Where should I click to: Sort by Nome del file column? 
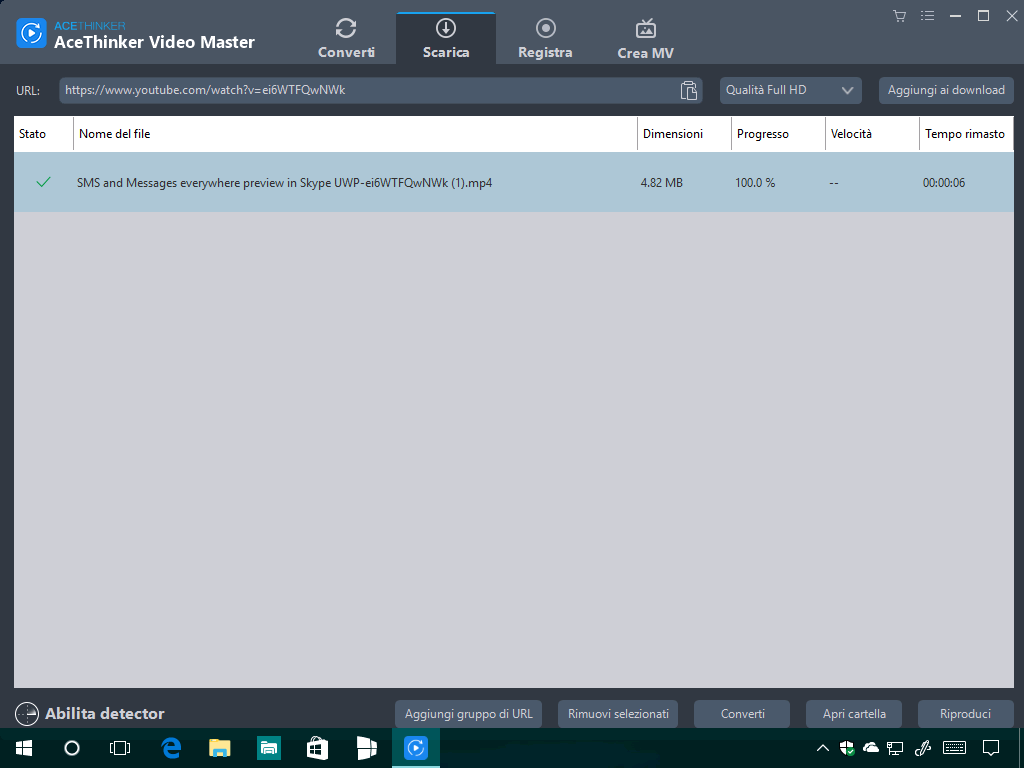coord(355,134)
